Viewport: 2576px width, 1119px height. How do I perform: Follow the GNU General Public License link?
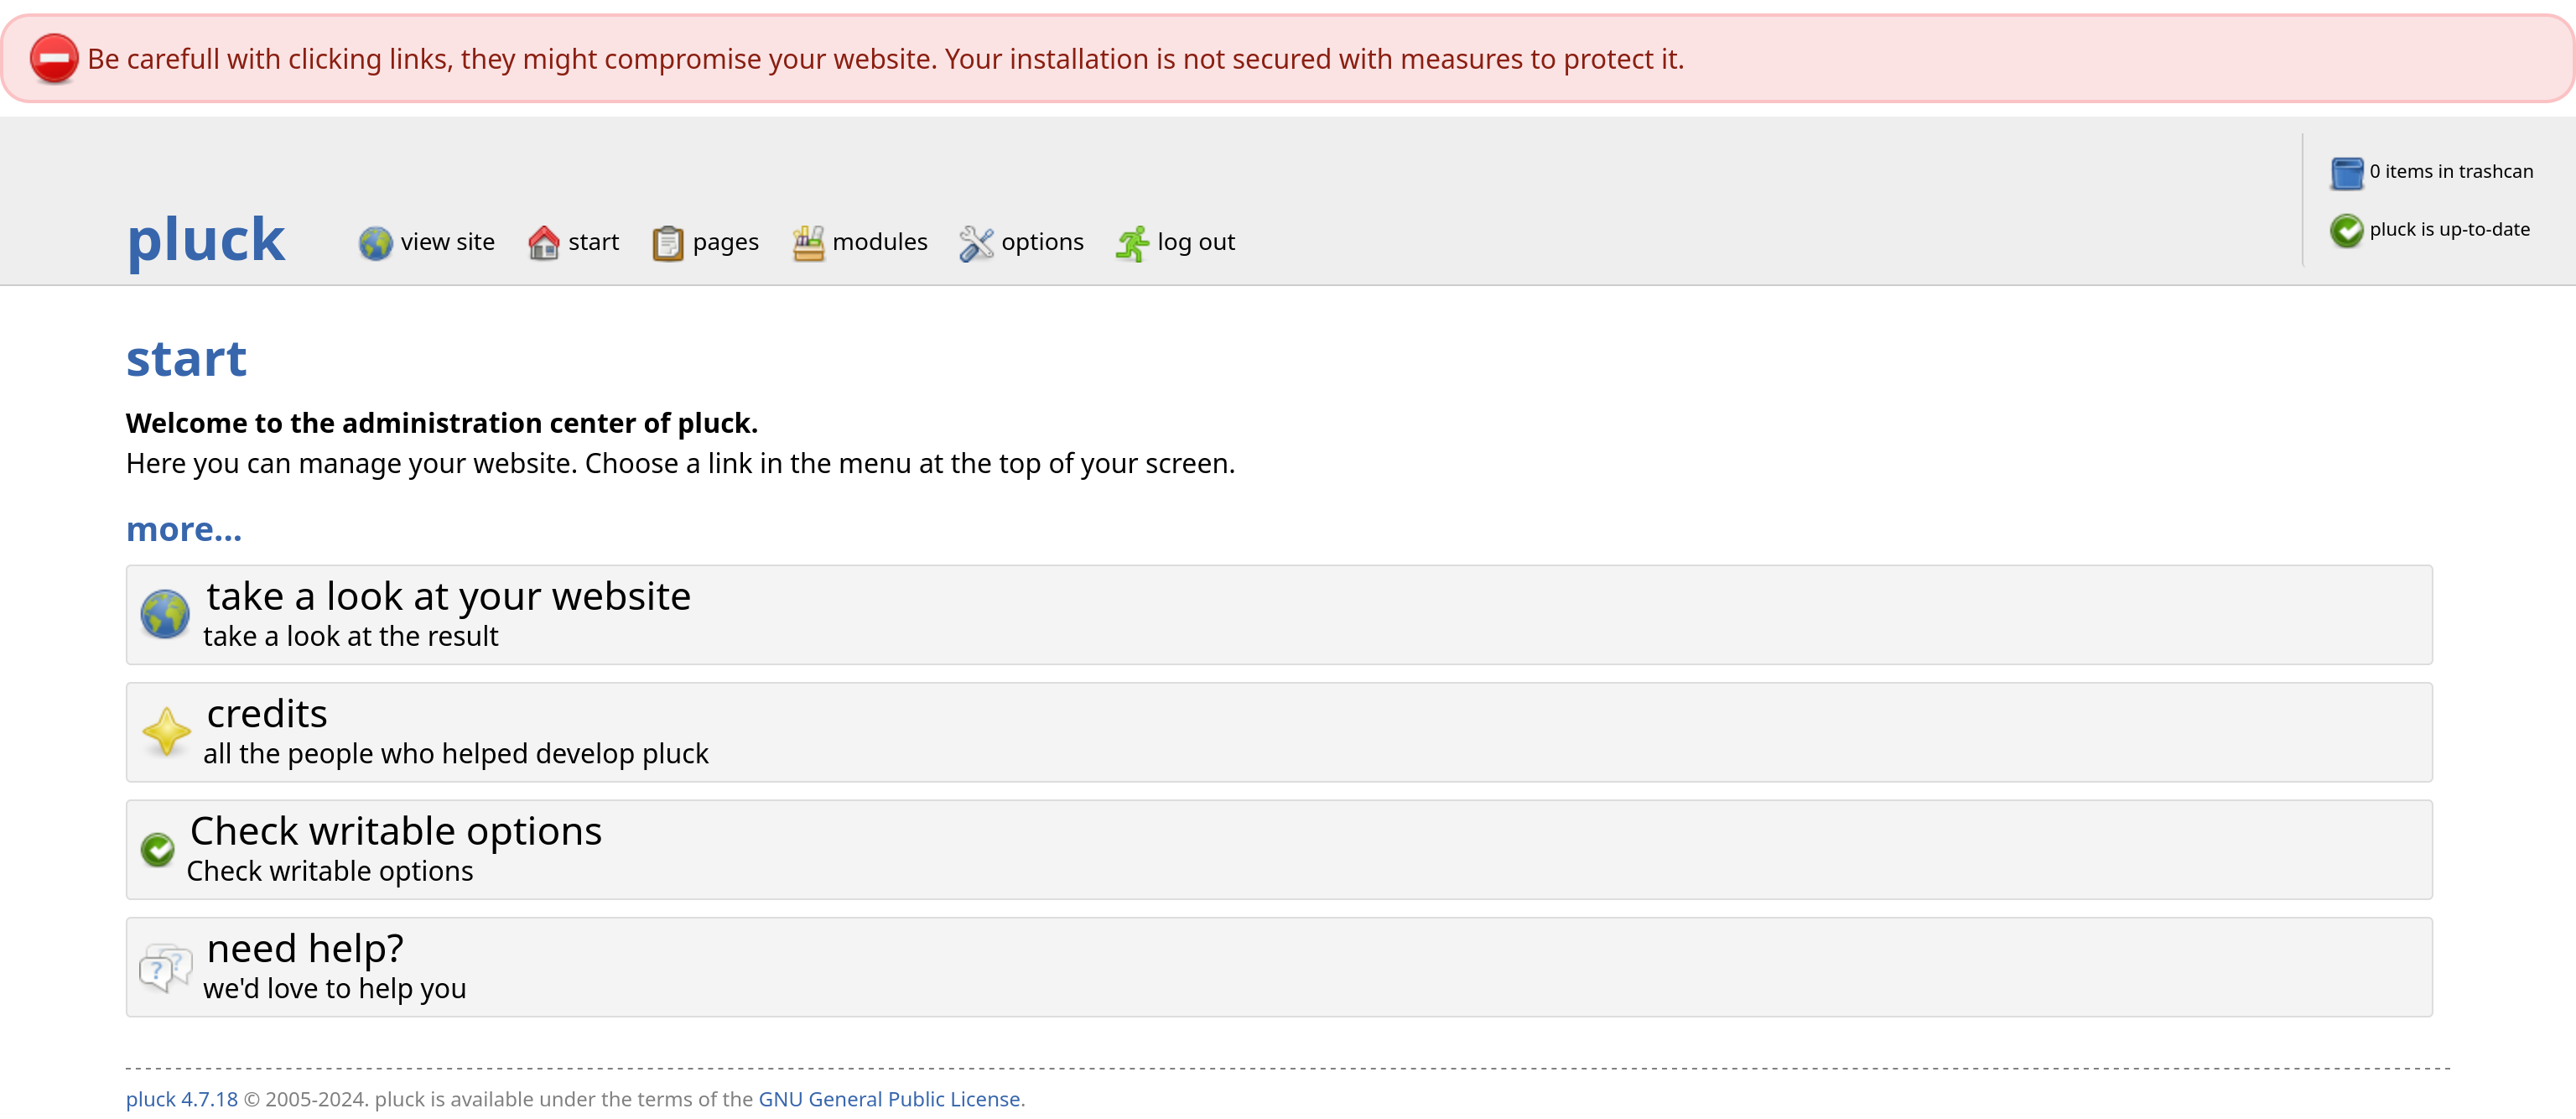click(889, 1098)
